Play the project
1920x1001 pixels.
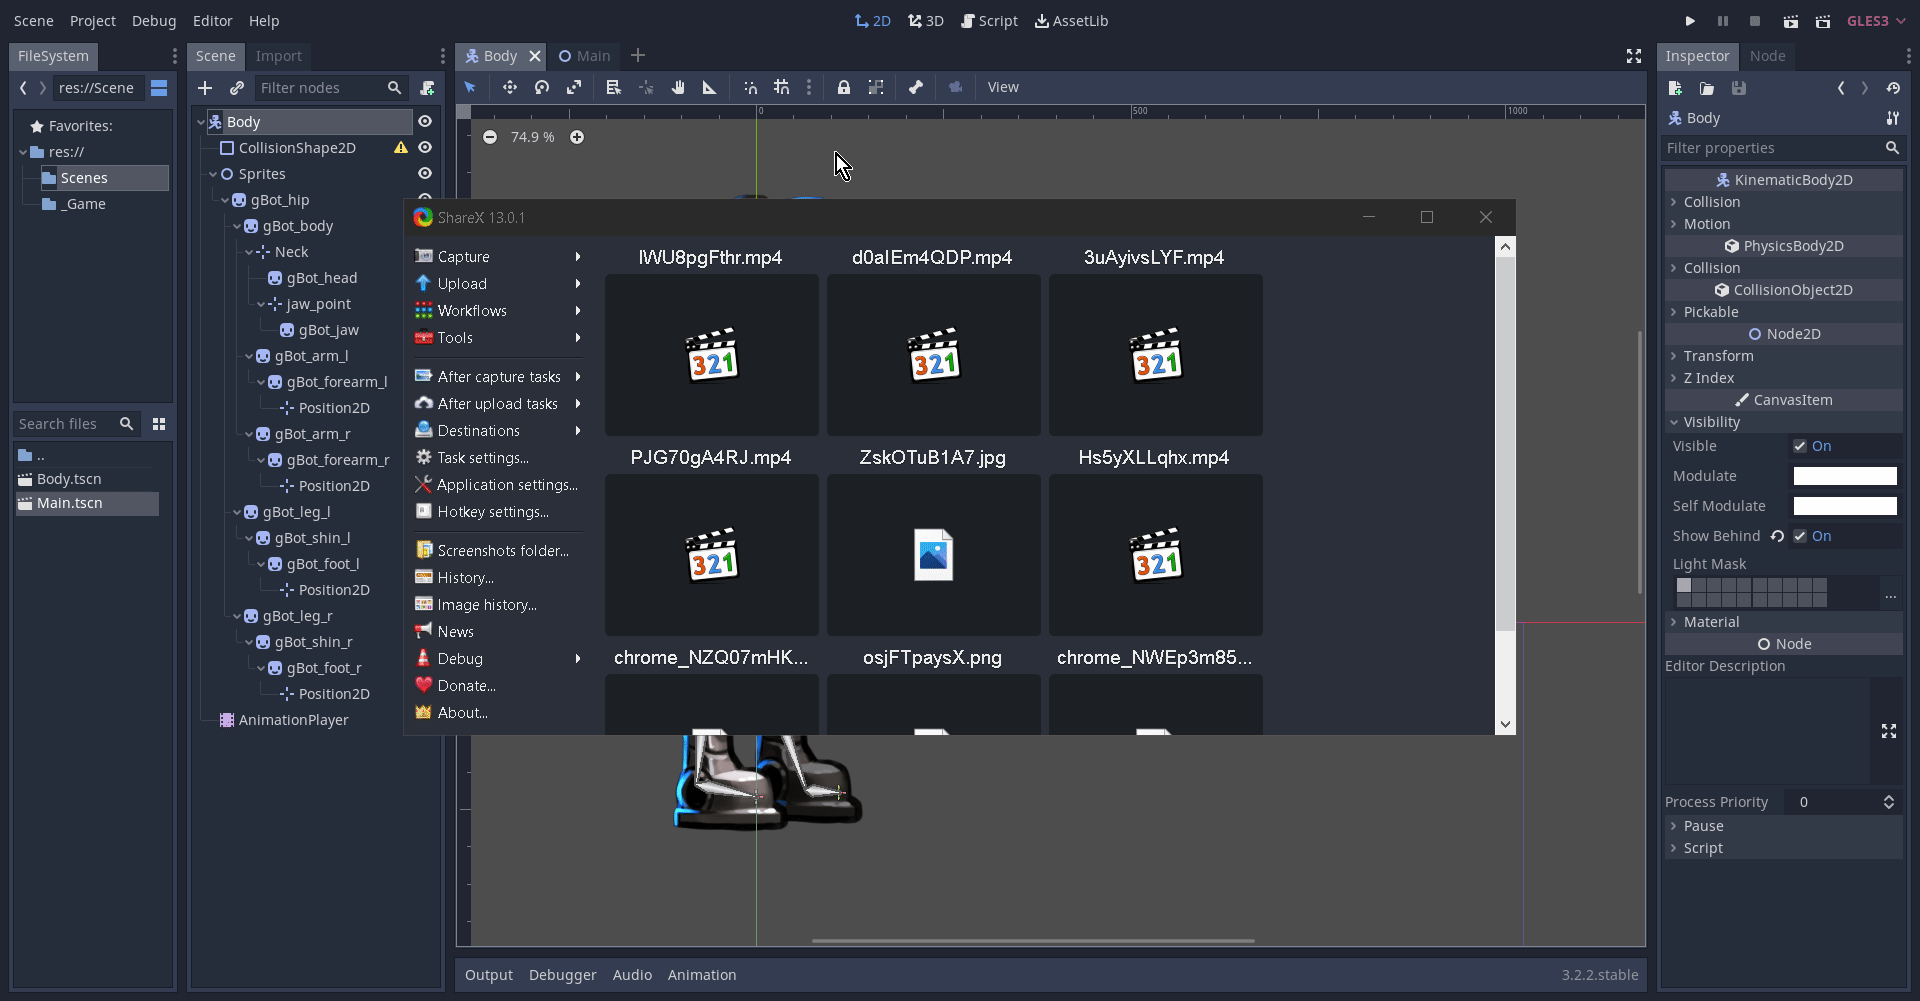point(1690,21)
